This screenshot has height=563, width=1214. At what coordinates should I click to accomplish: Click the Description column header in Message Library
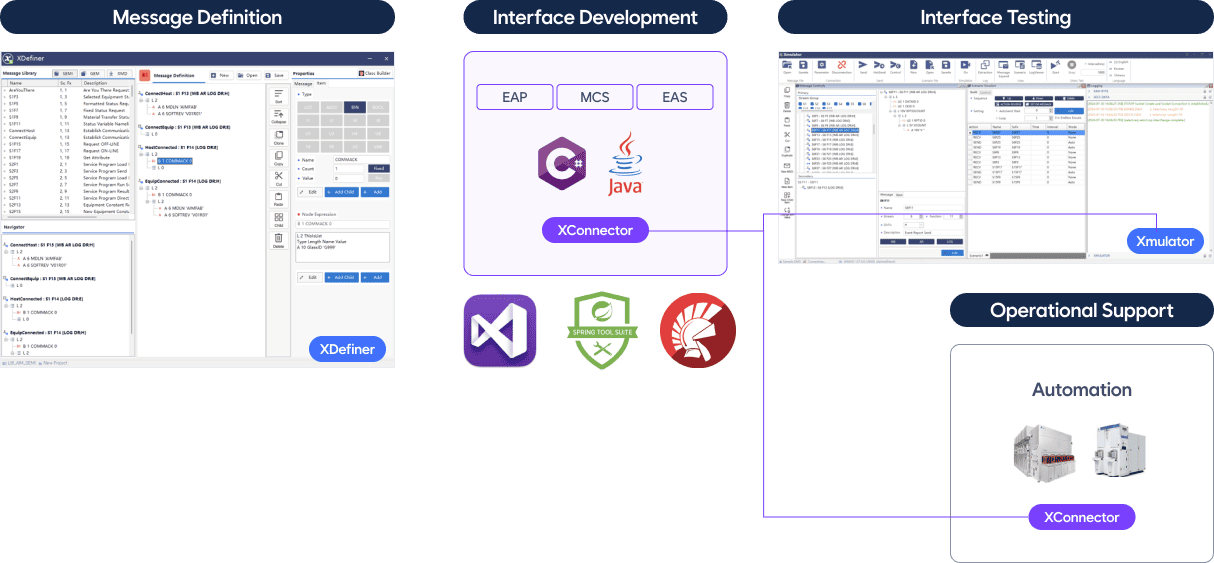click(x=105, y=83)
